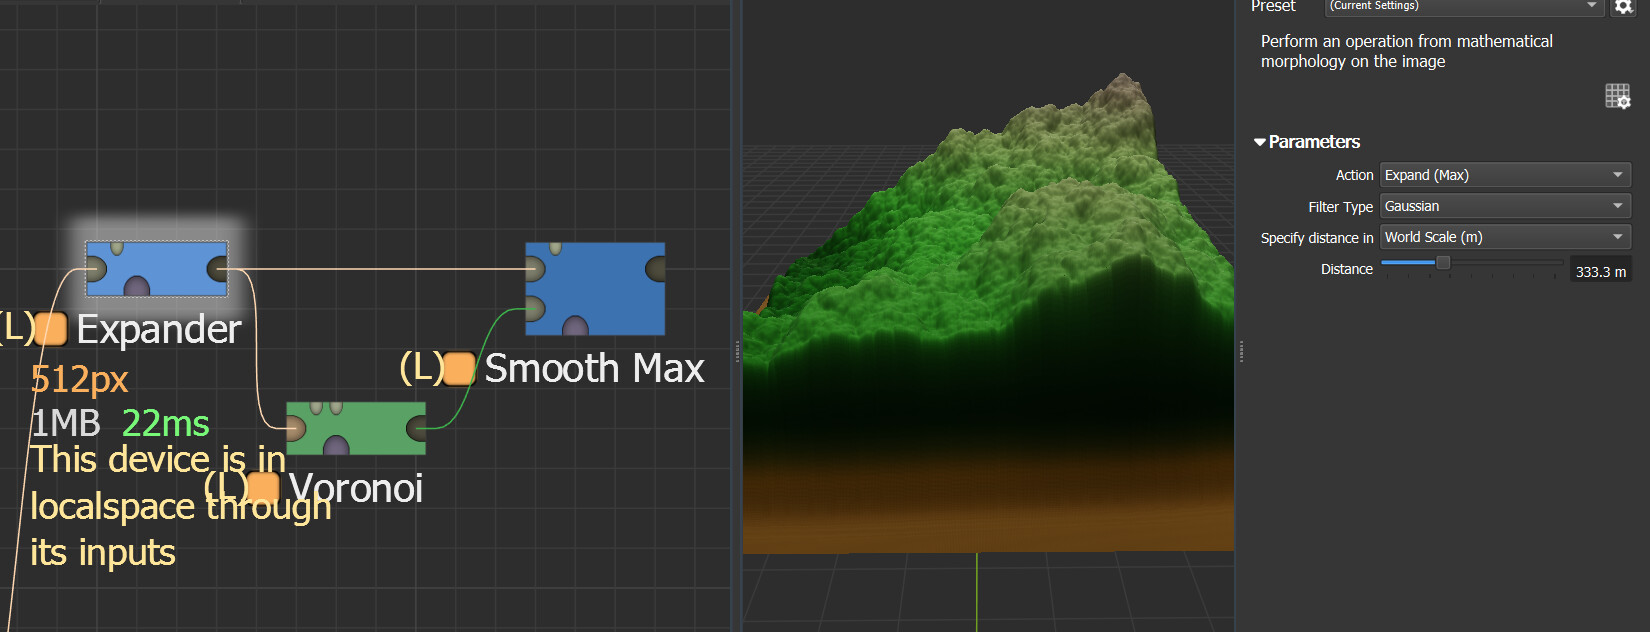Image resolution: width=1650 pixels, height=632 pixels.
Task: Click the Smooth Max node's right output port
Action: click(x=656, y=268)
